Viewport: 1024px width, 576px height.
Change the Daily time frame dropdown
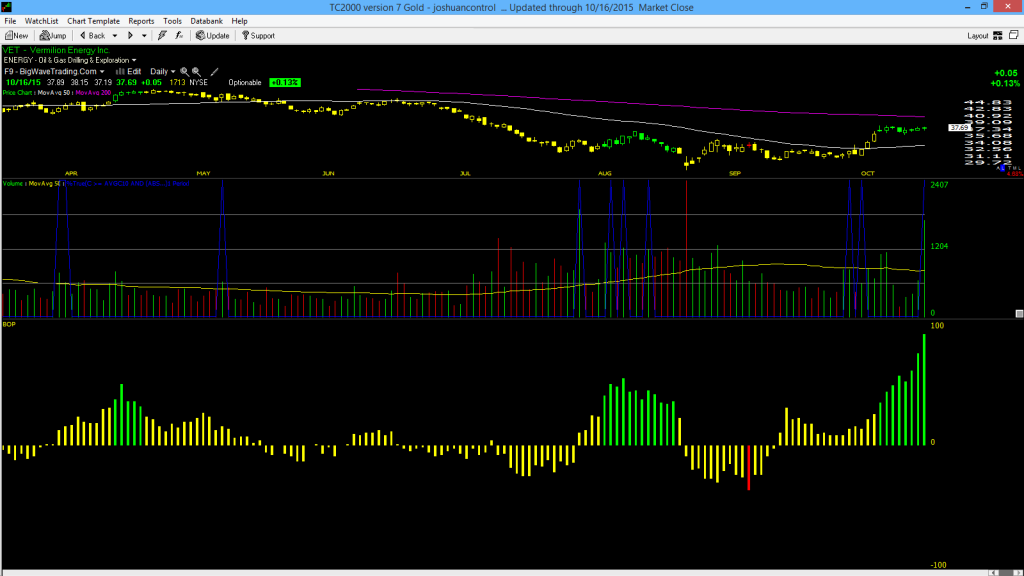click(x=163, y=71)
